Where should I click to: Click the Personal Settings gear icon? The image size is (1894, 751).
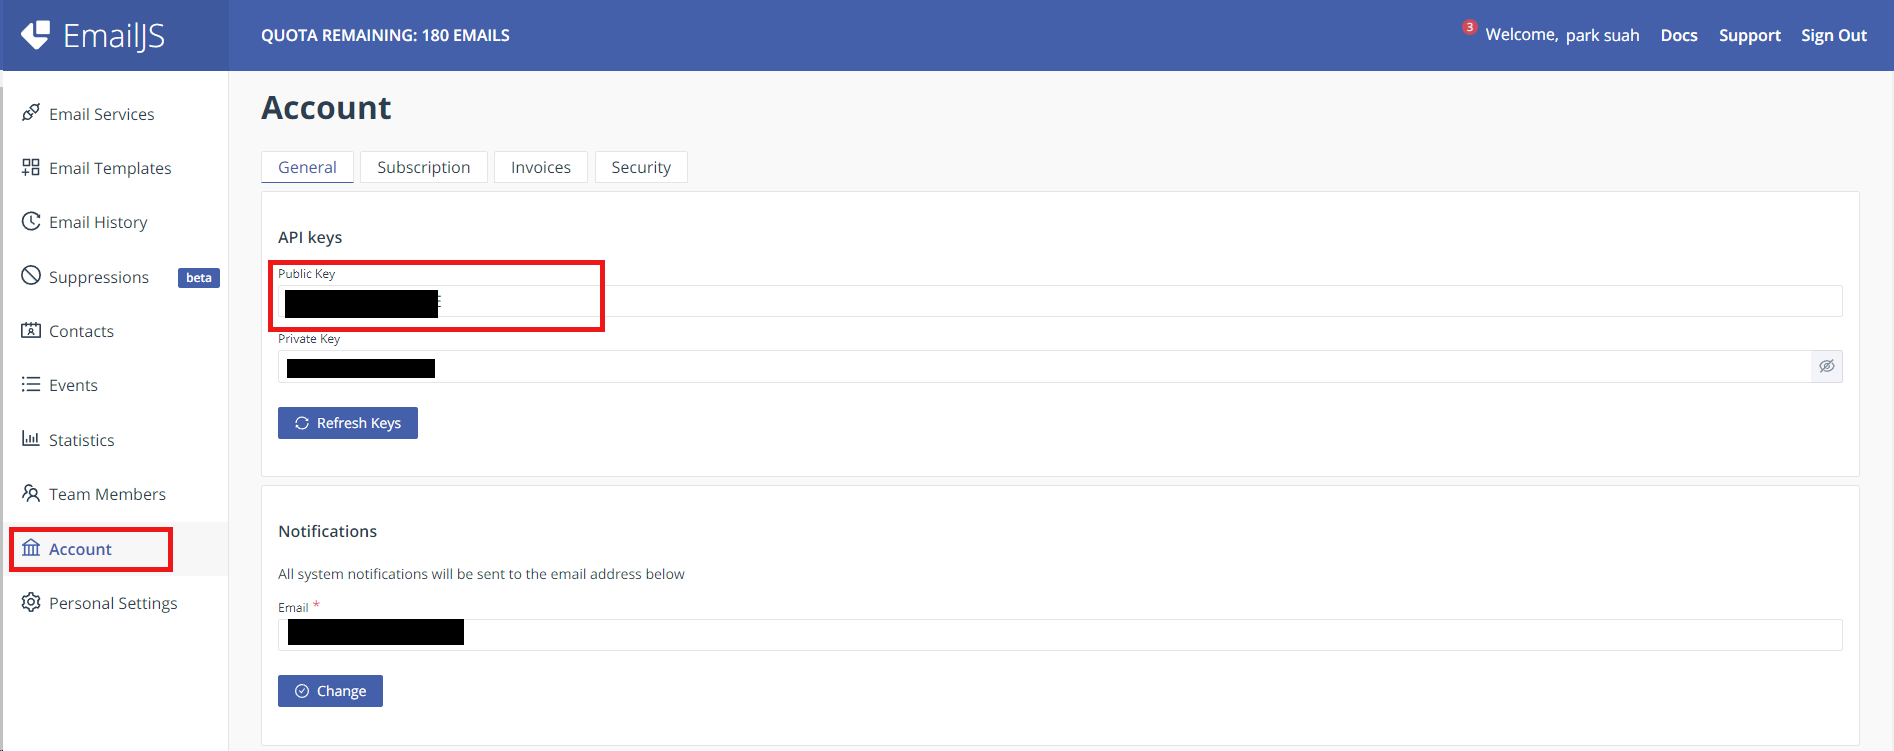click(x=31, y=602)
